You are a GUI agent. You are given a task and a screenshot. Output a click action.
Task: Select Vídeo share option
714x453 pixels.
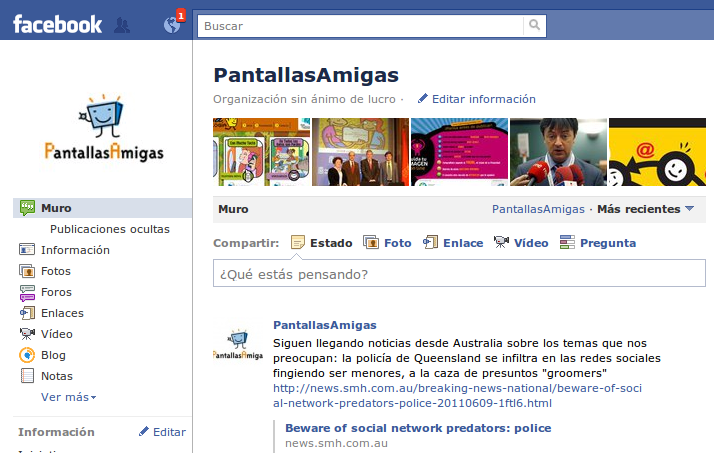(531, 243)
